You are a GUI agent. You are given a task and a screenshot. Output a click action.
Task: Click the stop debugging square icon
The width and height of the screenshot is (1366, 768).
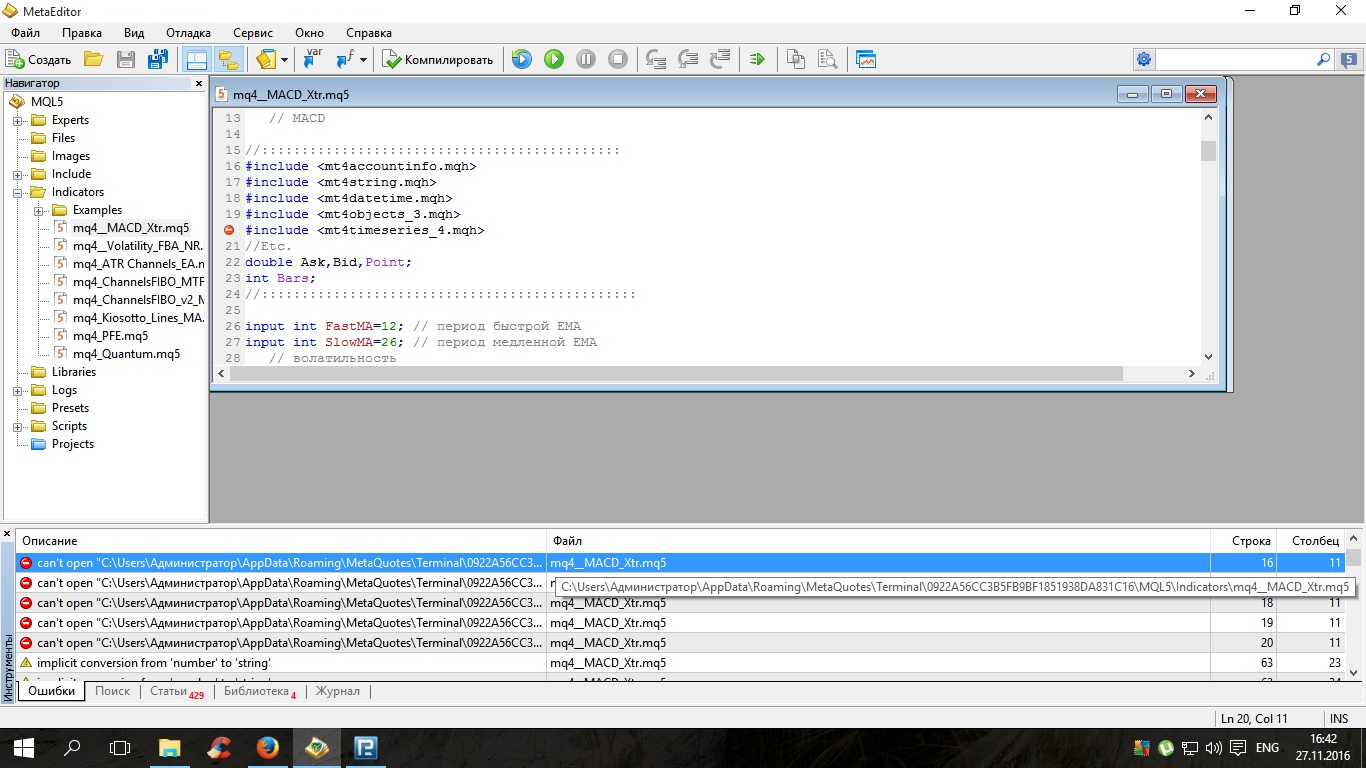click(x=618, y=60)
